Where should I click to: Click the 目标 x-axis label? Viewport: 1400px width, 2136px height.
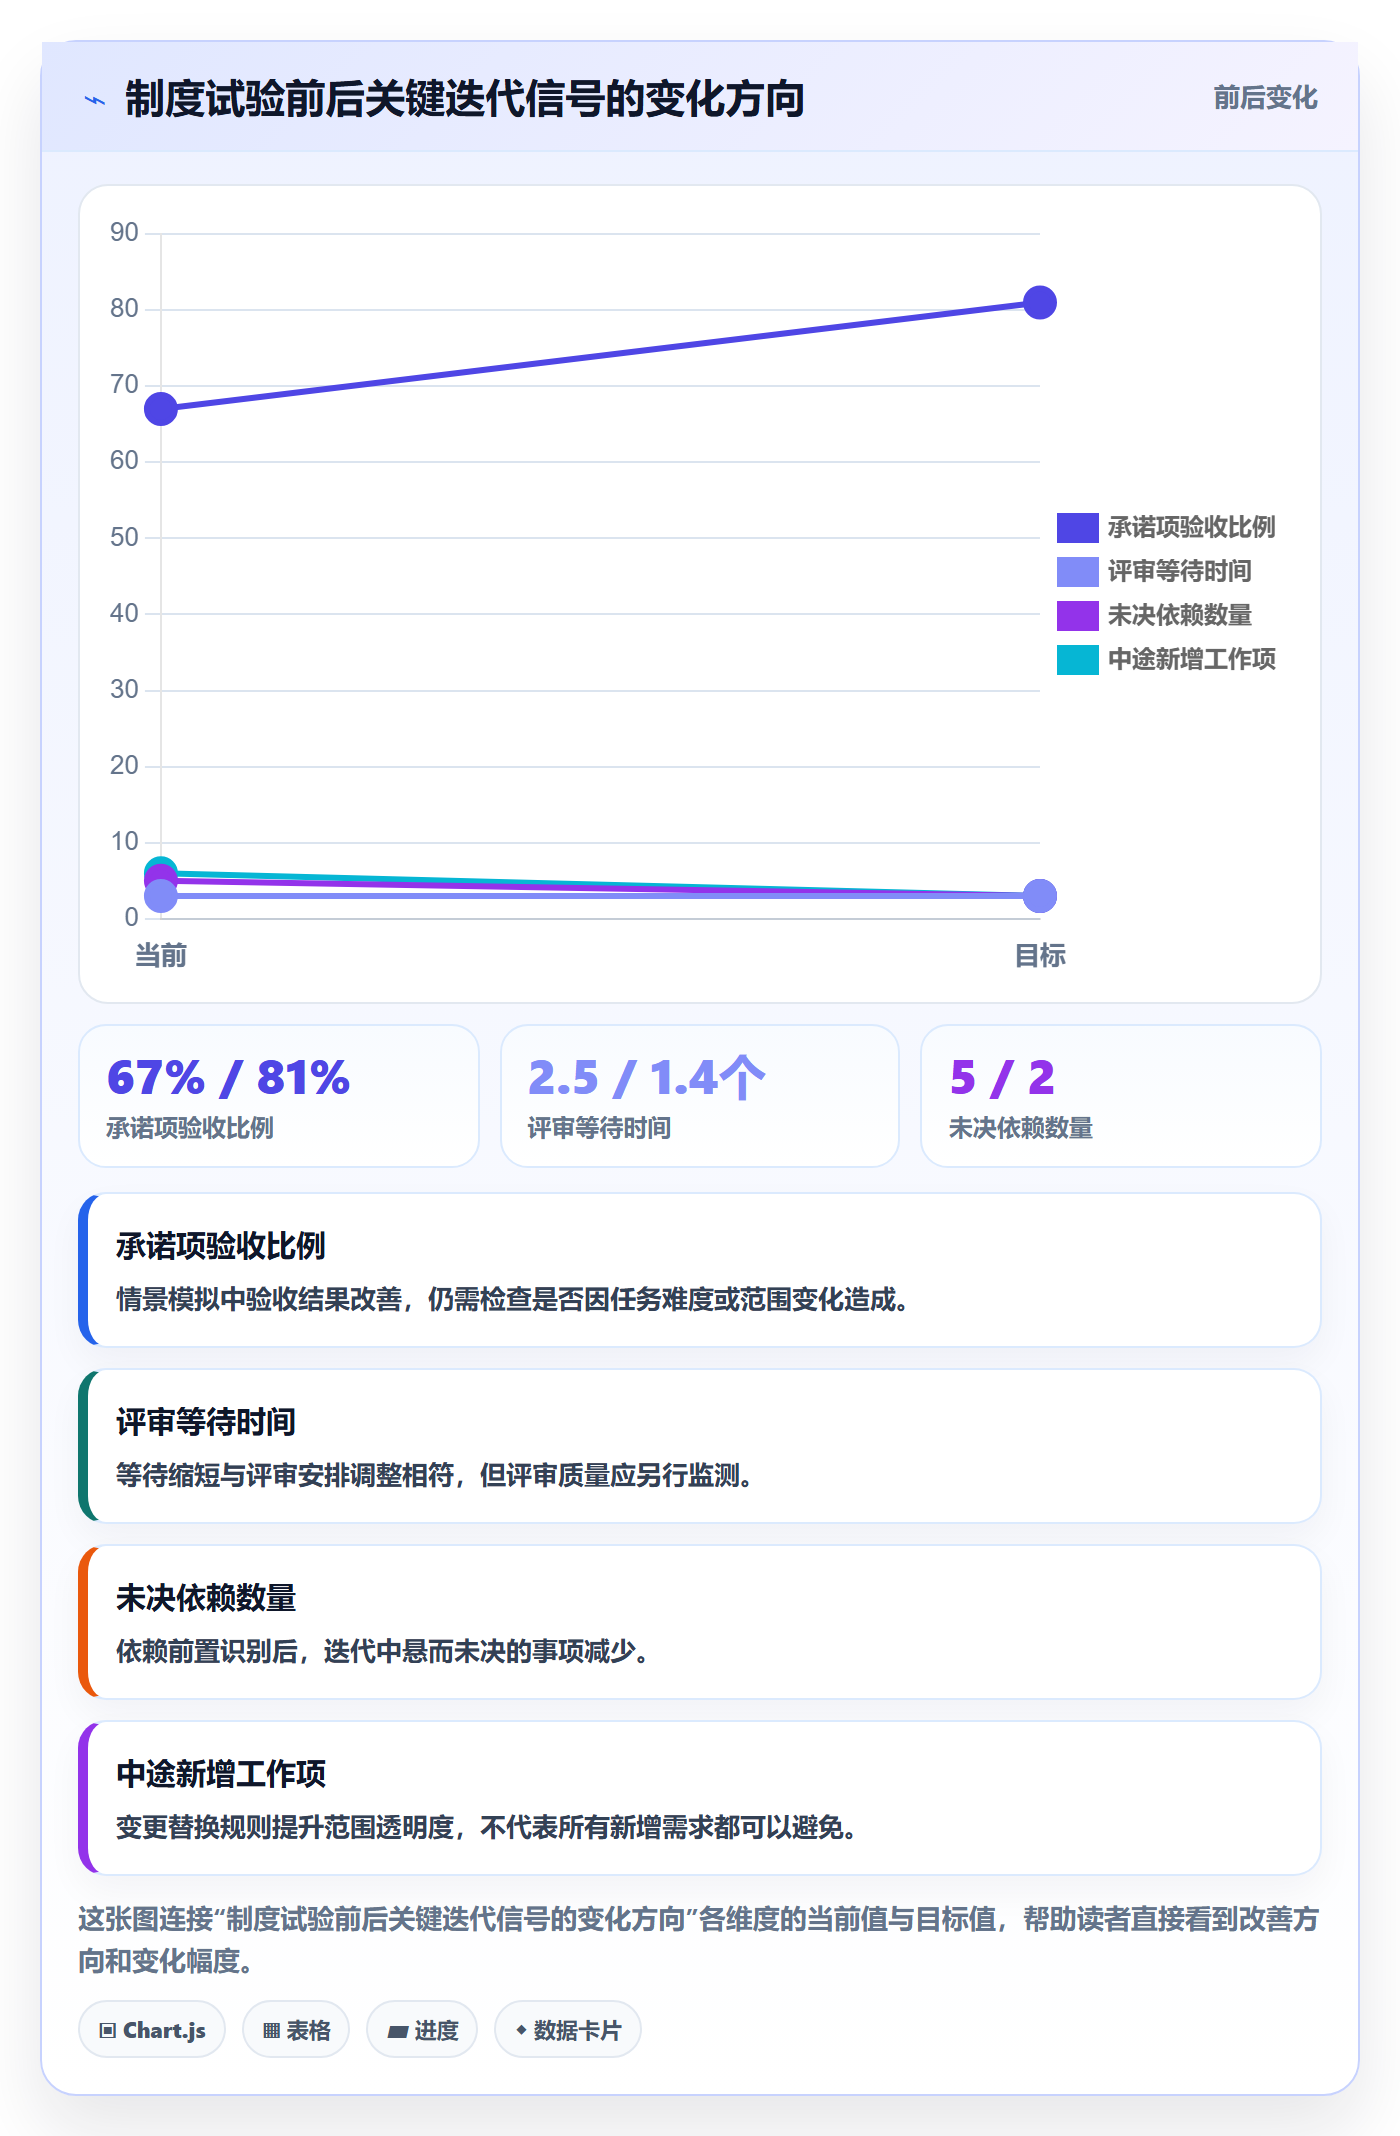click(x=1040, y=956)
